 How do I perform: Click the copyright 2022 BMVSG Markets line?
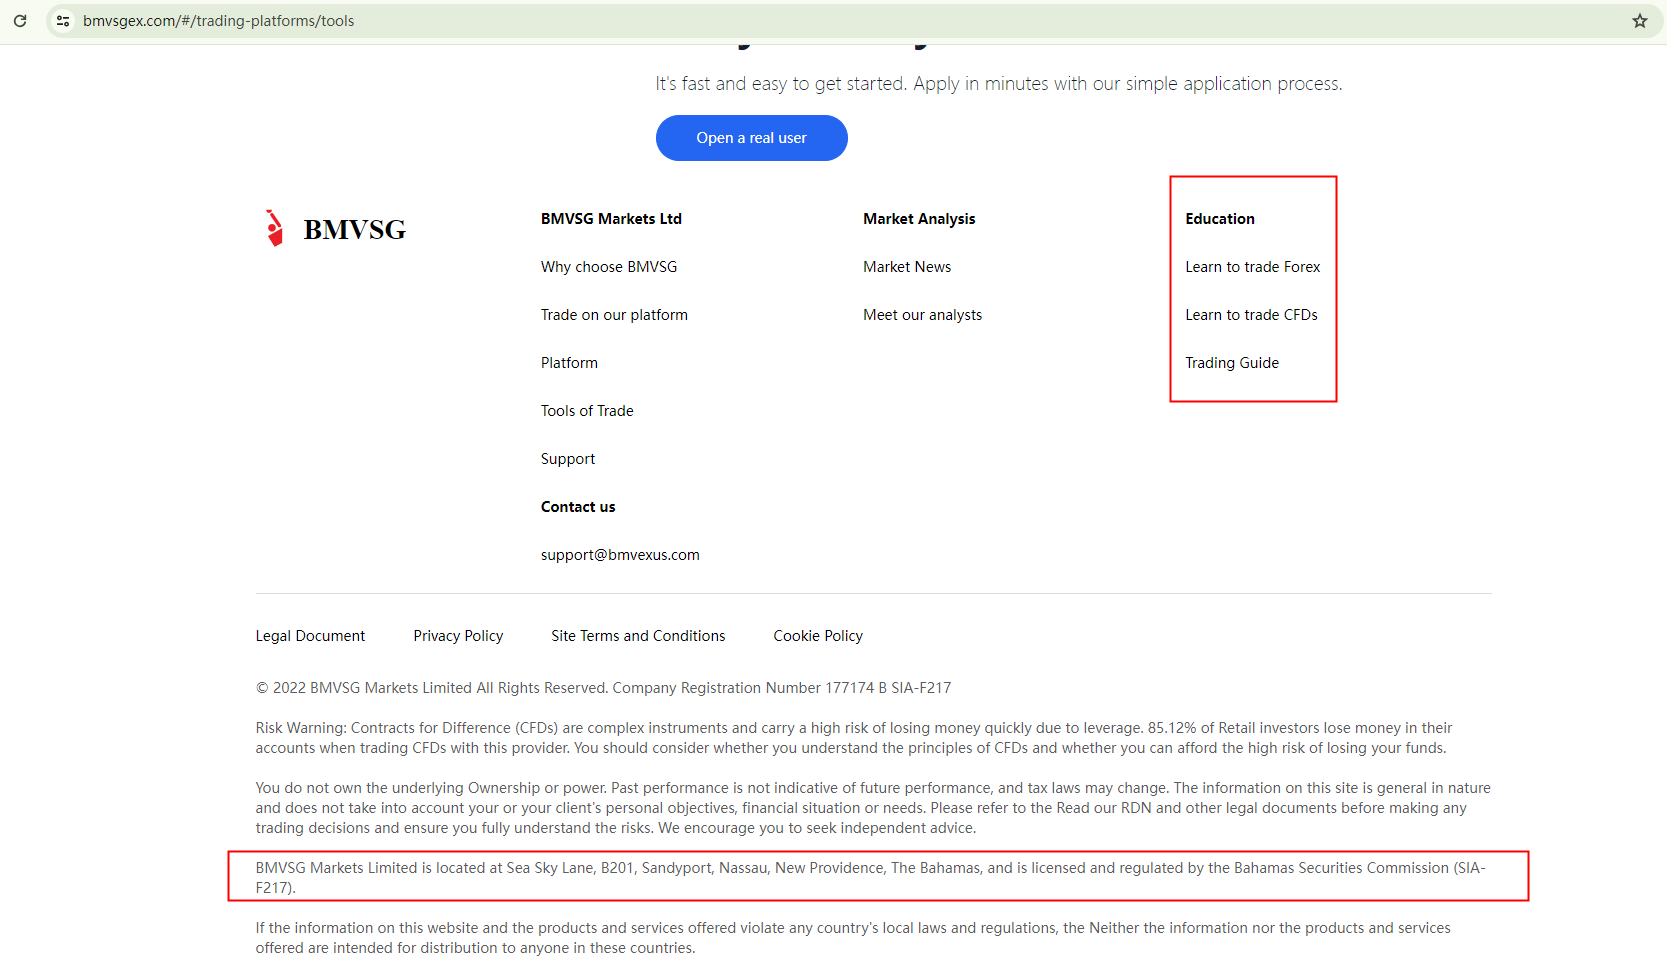(x=603, y=688)
